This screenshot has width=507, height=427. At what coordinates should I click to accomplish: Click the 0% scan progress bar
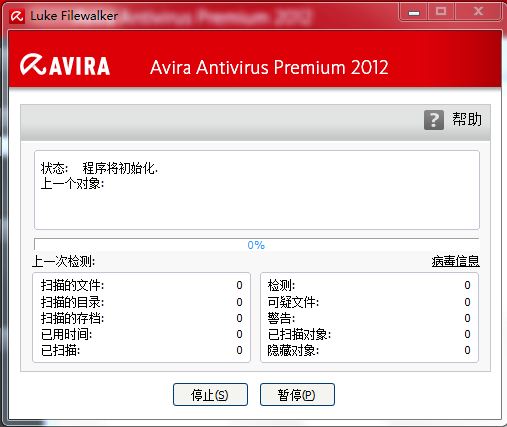(256, 245)
